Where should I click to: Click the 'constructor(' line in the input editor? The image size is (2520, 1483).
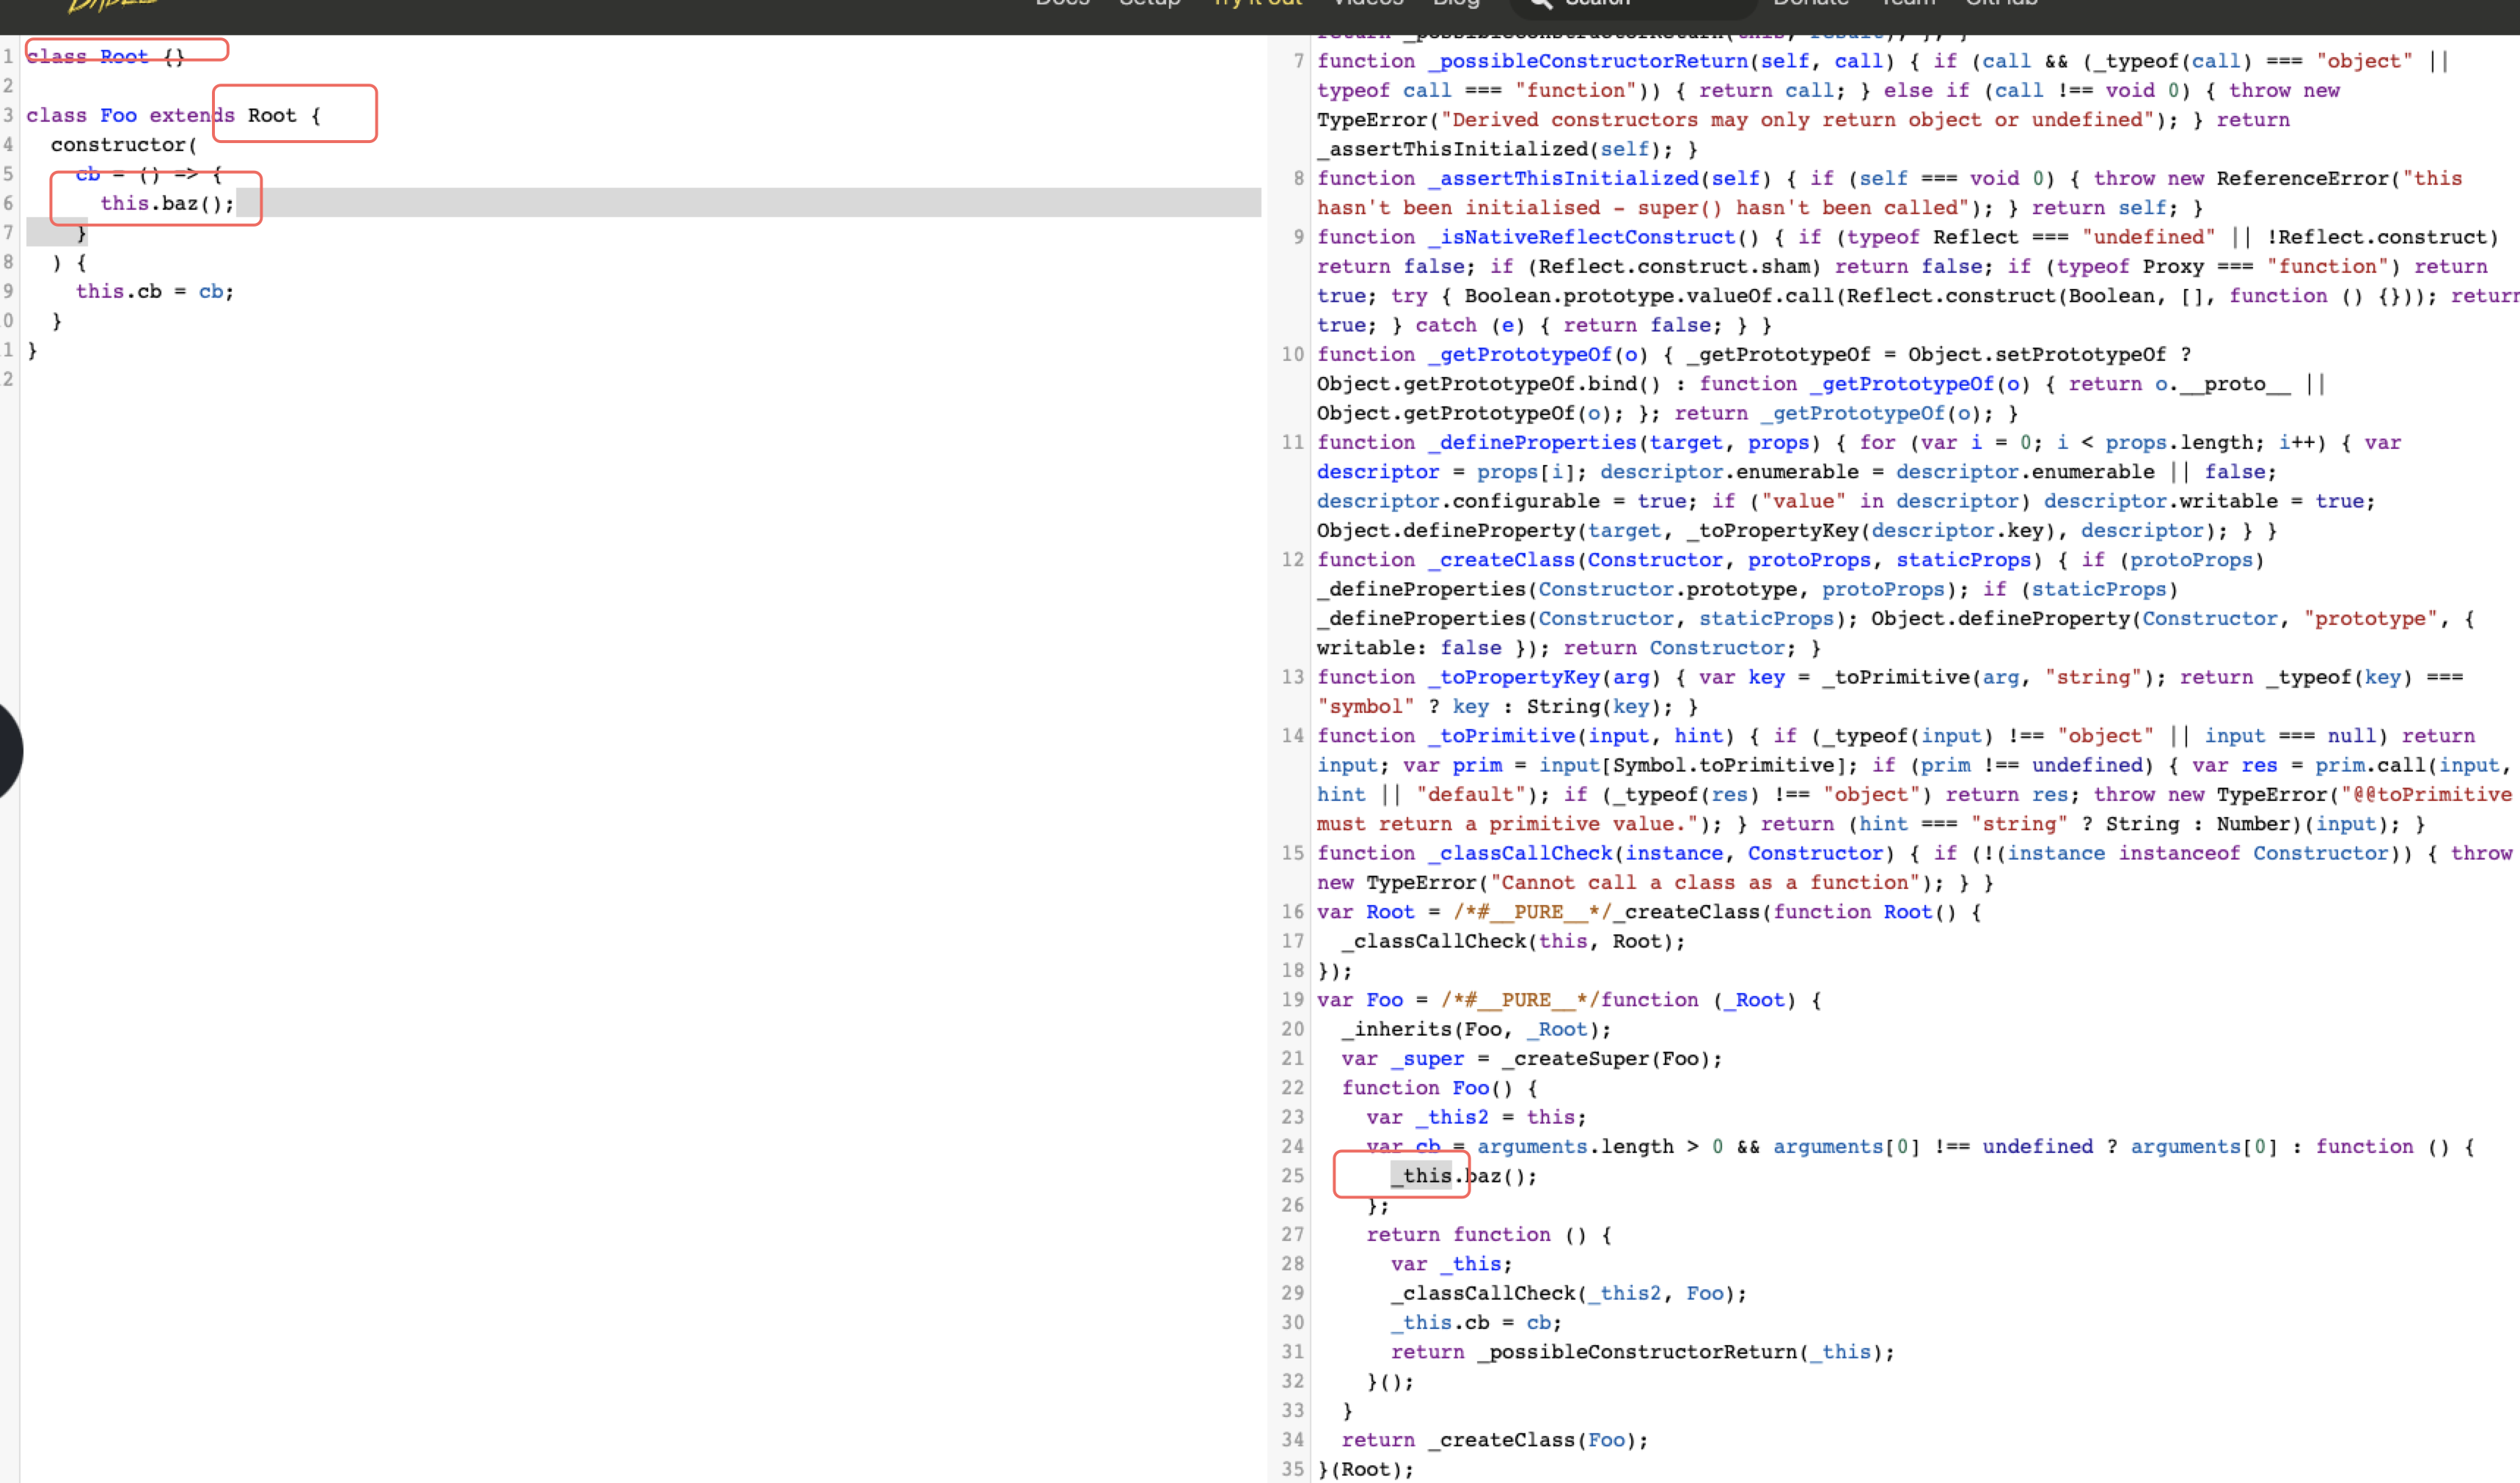point(124,145)
